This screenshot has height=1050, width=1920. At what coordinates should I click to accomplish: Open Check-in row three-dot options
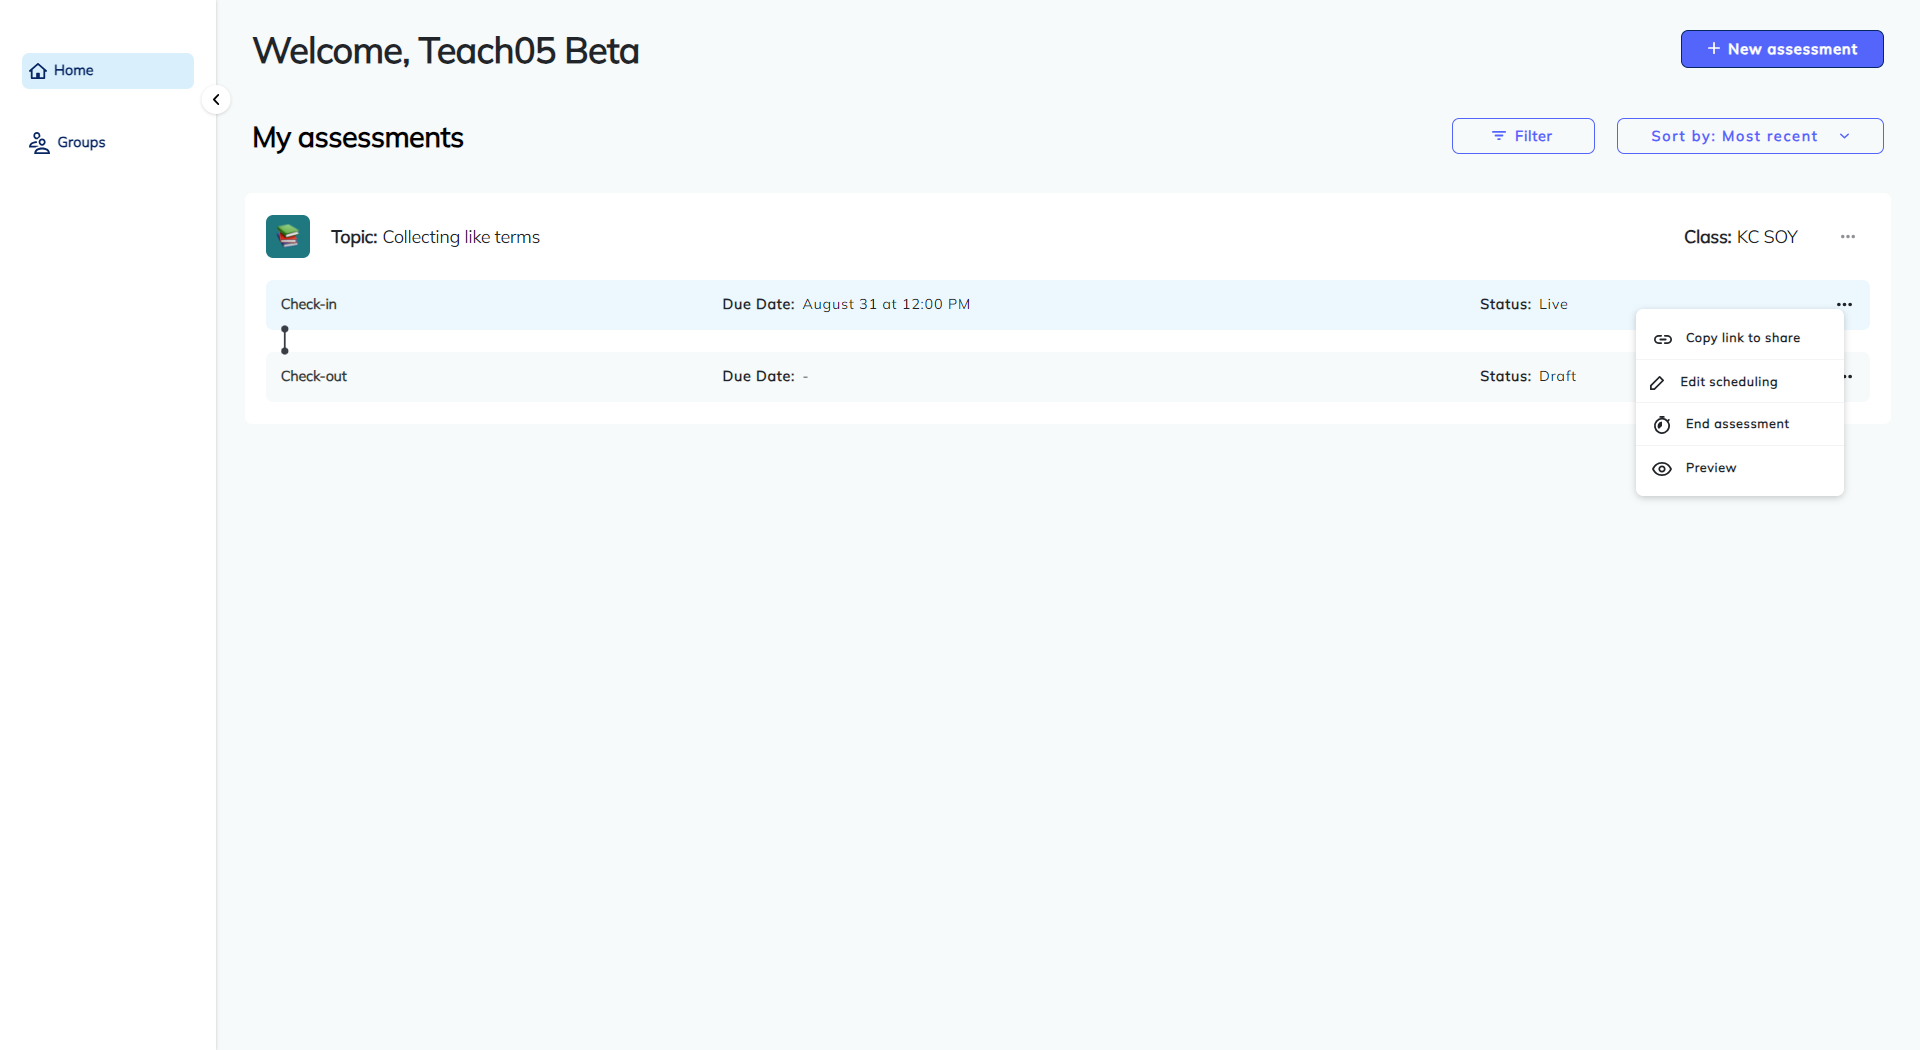pos(1845,305)
